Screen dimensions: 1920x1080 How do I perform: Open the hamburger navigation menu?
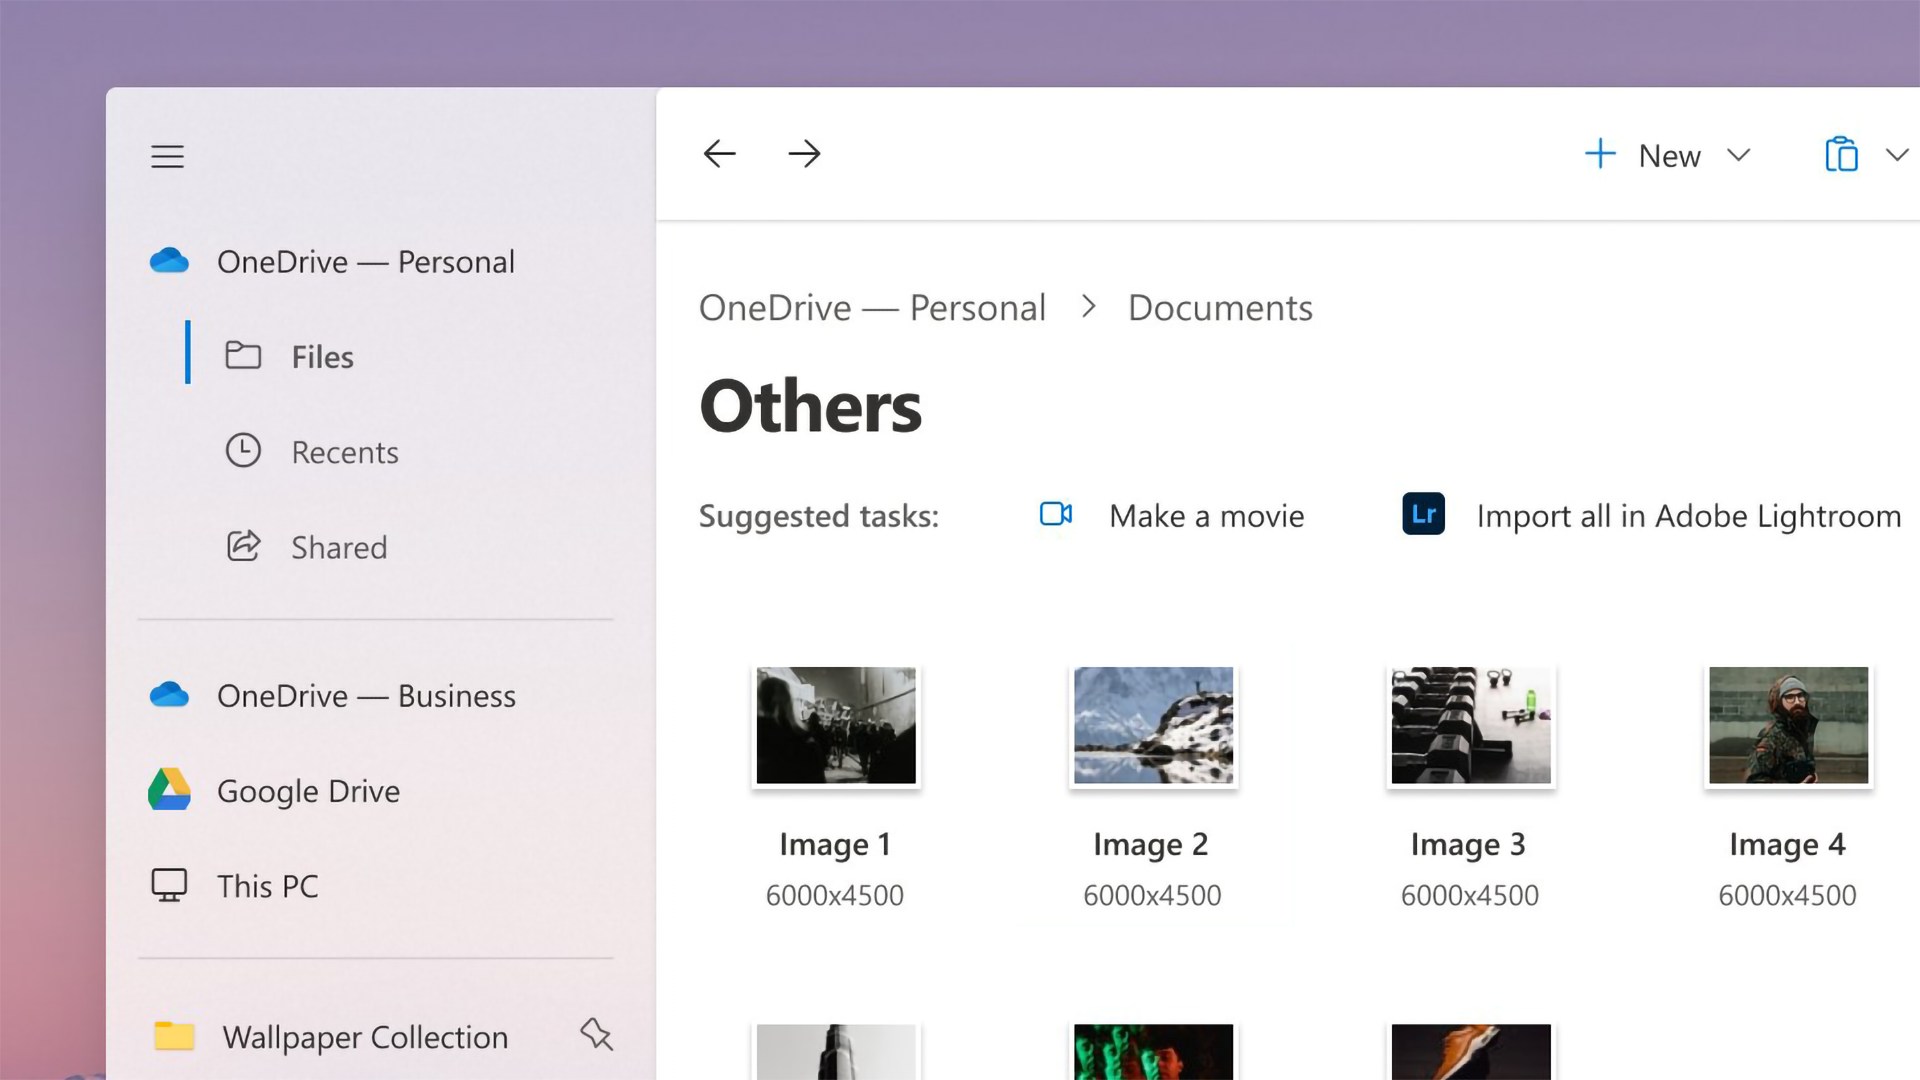pos(167,156)
